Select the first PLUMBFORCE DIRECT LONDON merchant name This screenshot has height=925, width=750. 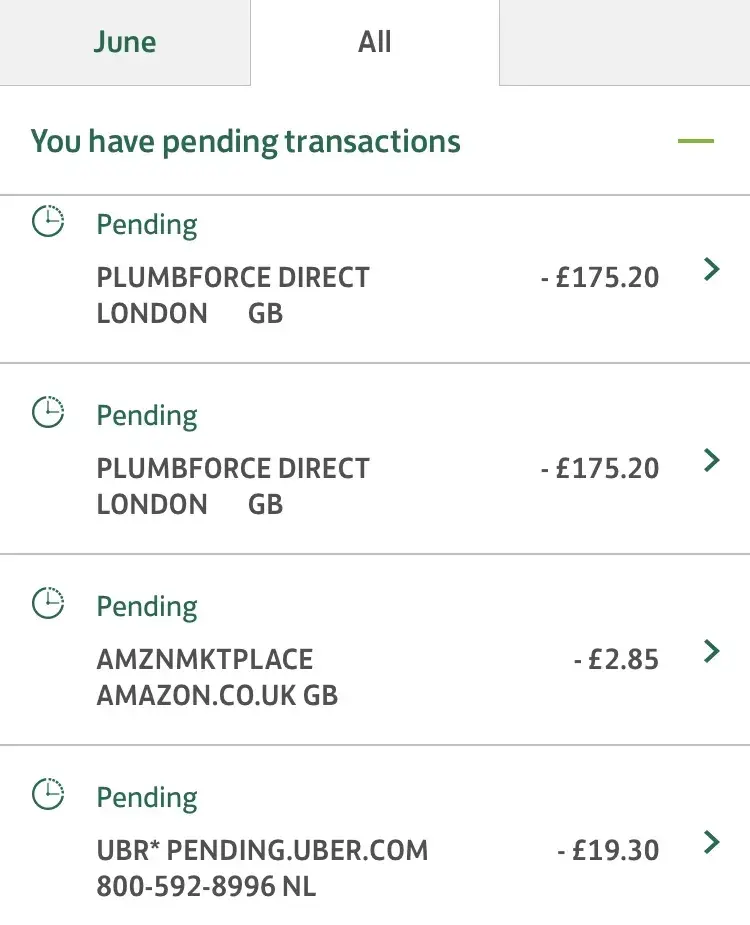coord(233,295)
